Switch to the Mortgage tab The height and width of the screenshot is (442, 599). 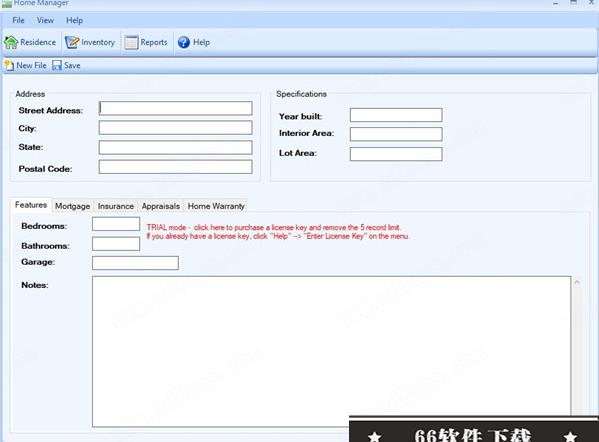click(x=73, y=206)
